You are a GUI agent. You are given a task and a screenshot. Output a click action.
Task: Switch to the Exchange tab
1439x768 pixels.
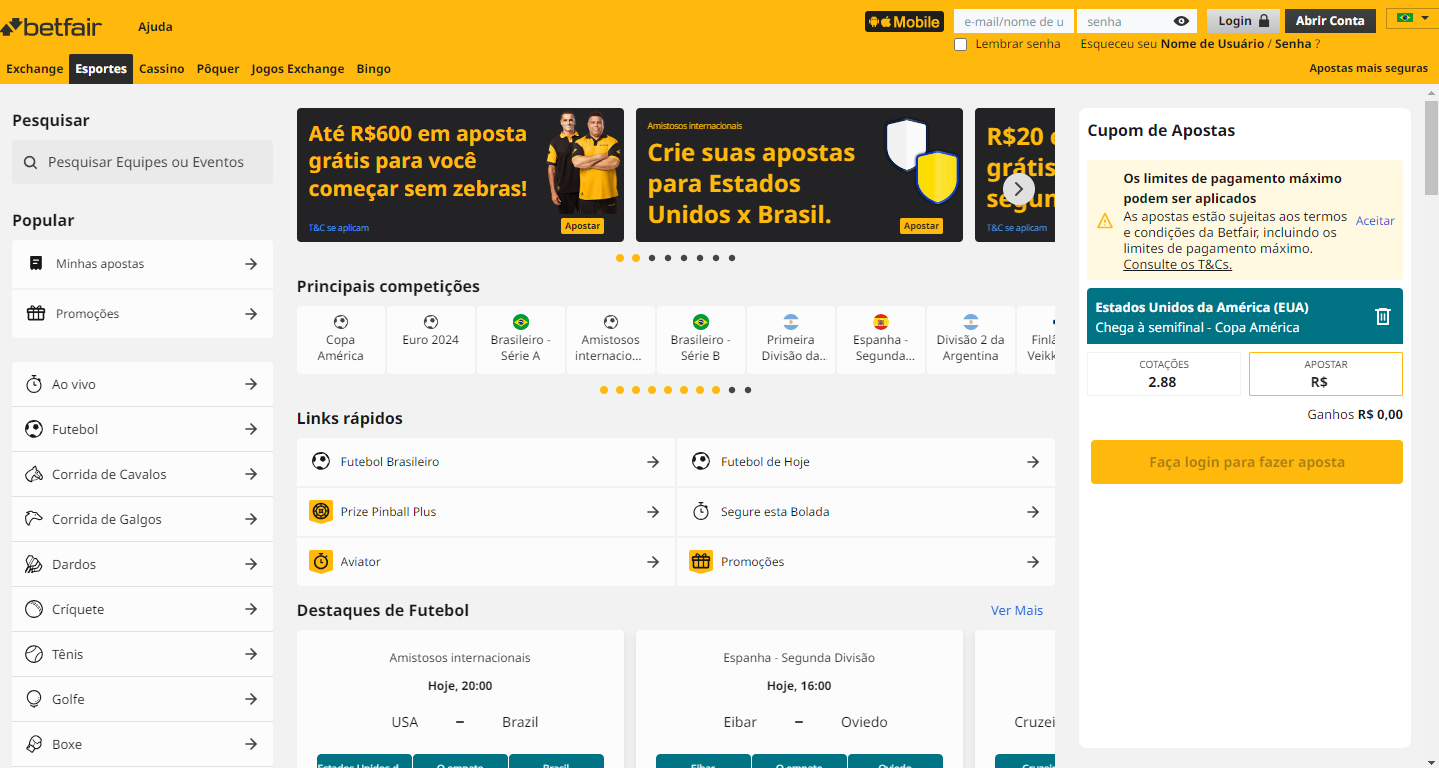(x=34, y=69)
